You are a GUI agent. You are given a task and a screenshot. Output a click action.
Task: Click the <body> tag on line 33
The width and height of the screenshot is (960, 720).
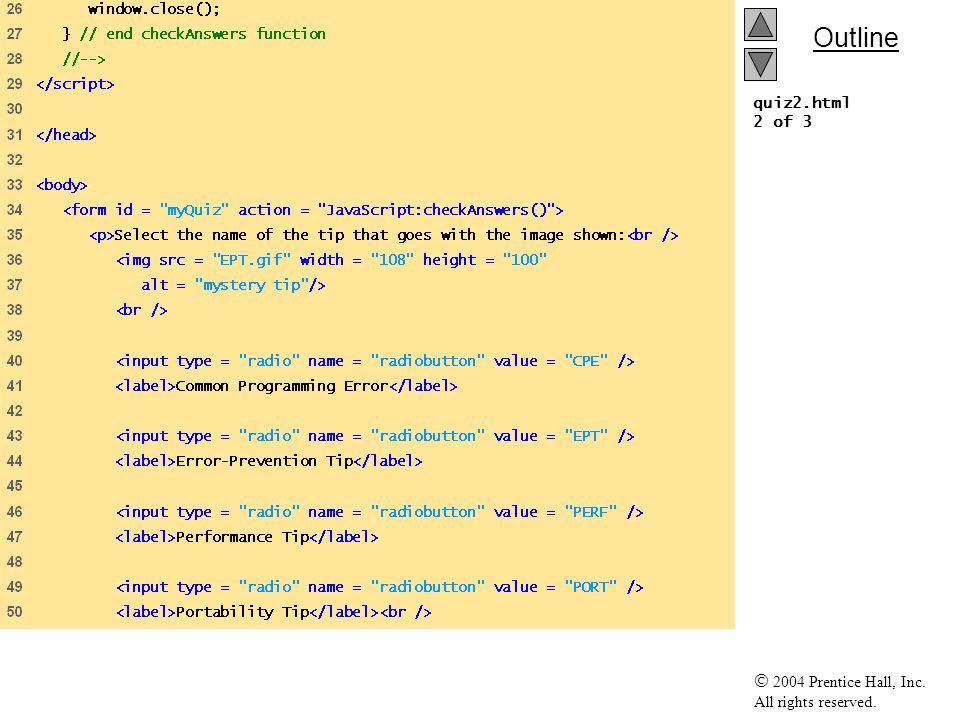tap(62, 185)
